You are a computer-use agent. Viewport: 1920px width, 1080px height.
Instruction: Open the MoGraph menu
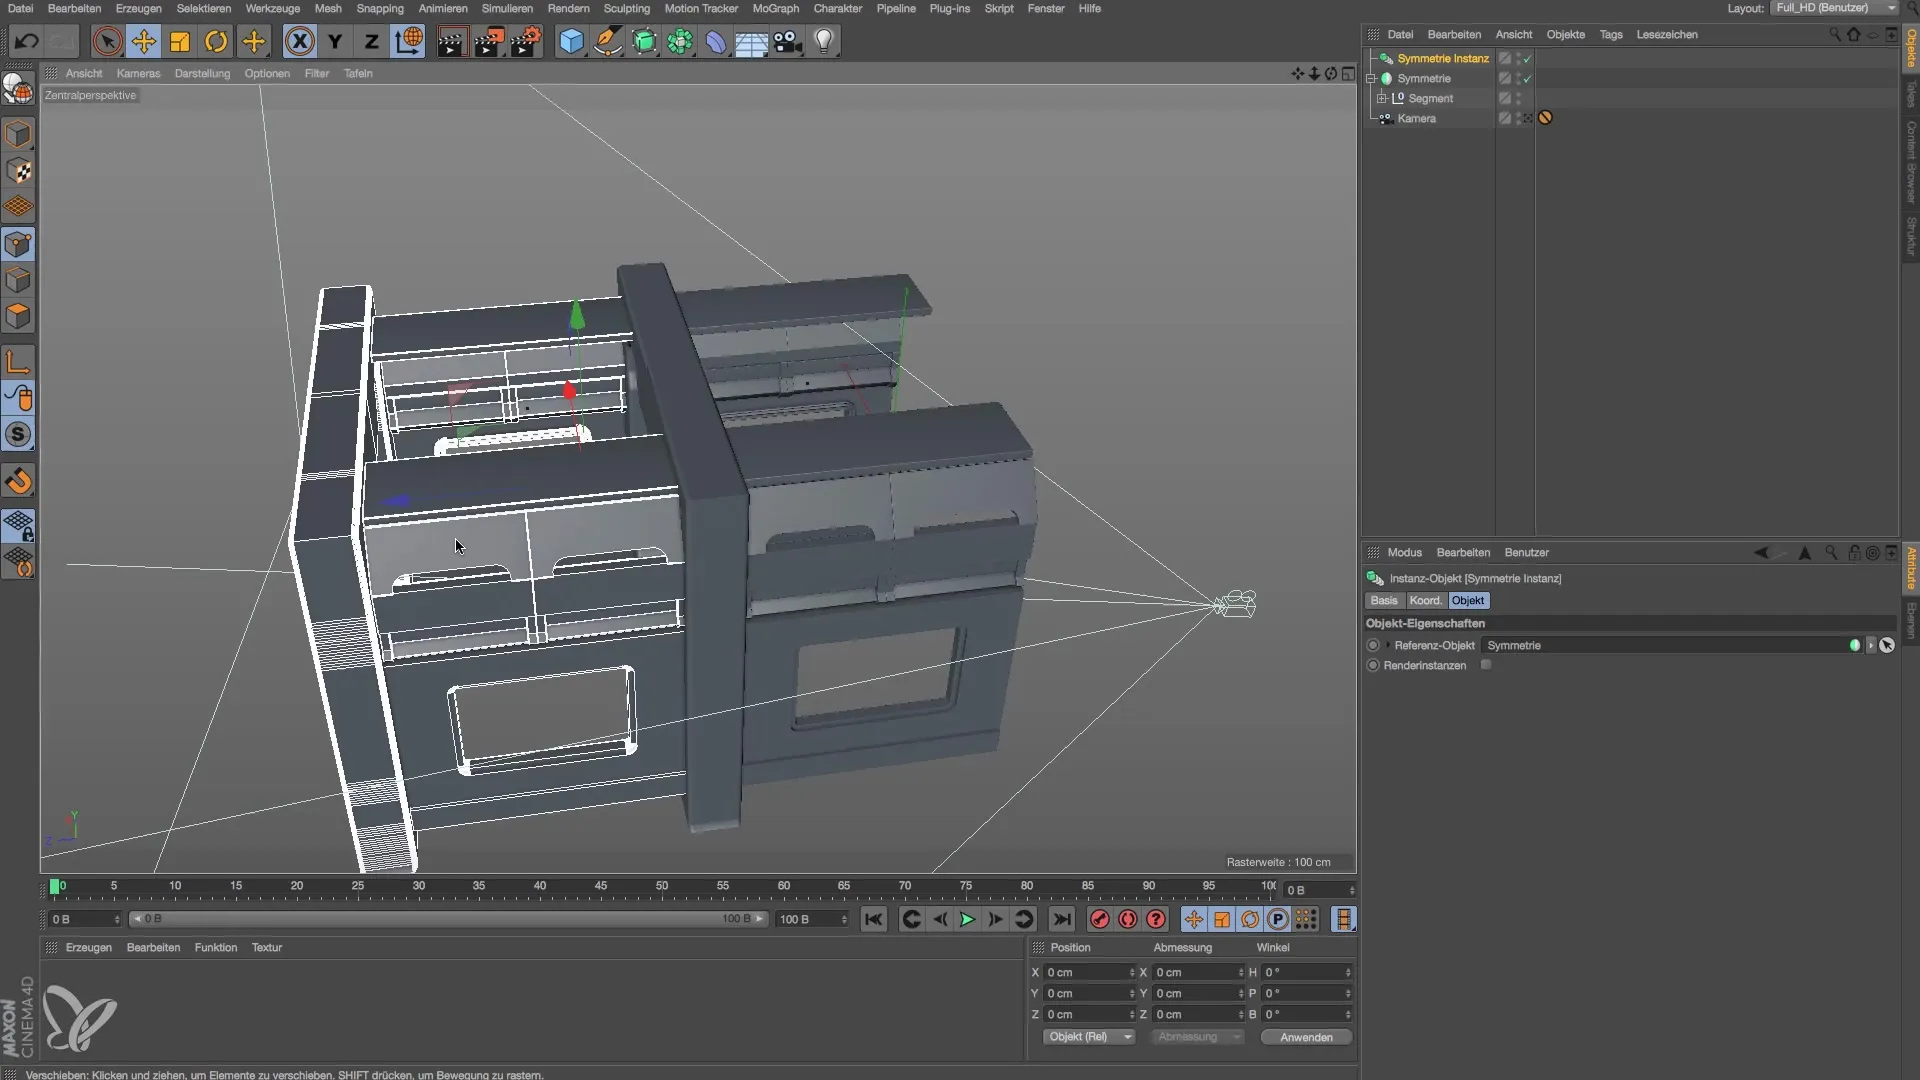pyautogui.click(x=776, y=8)
